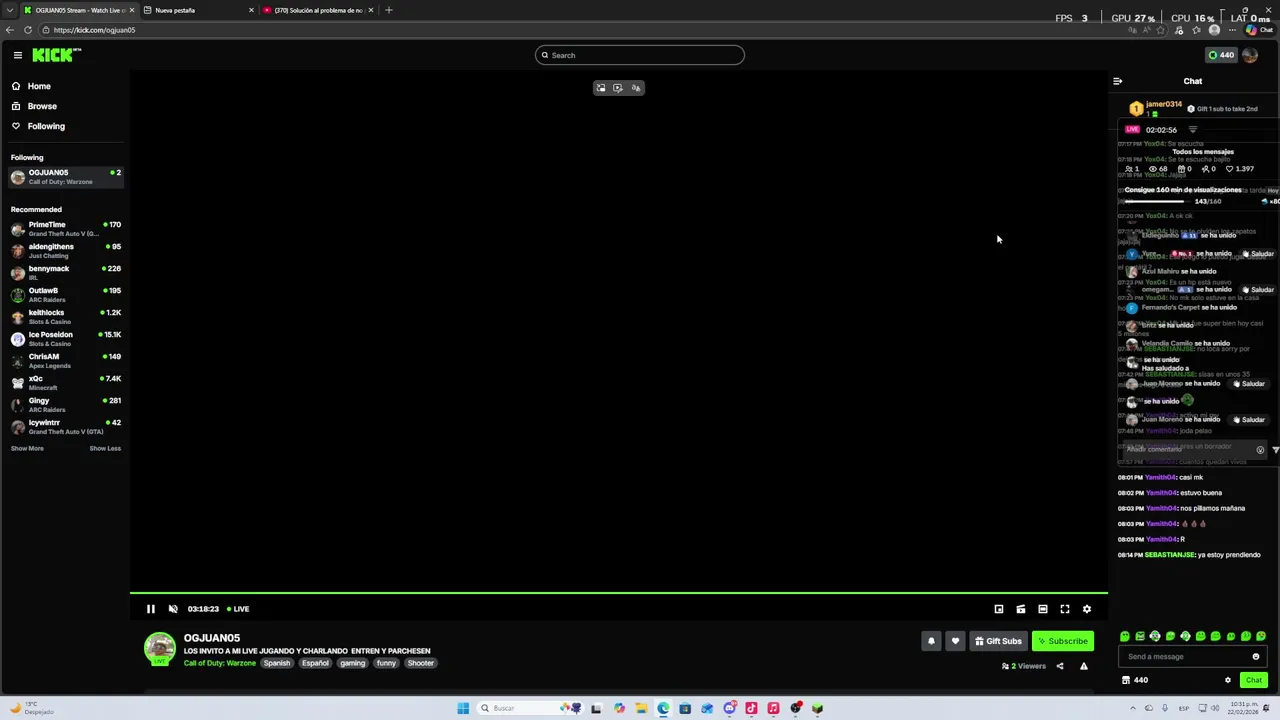Collapse recommended list with Show Less
Image resolution: width=1280 pixels, height=720 pixels.
coord(105,448)
